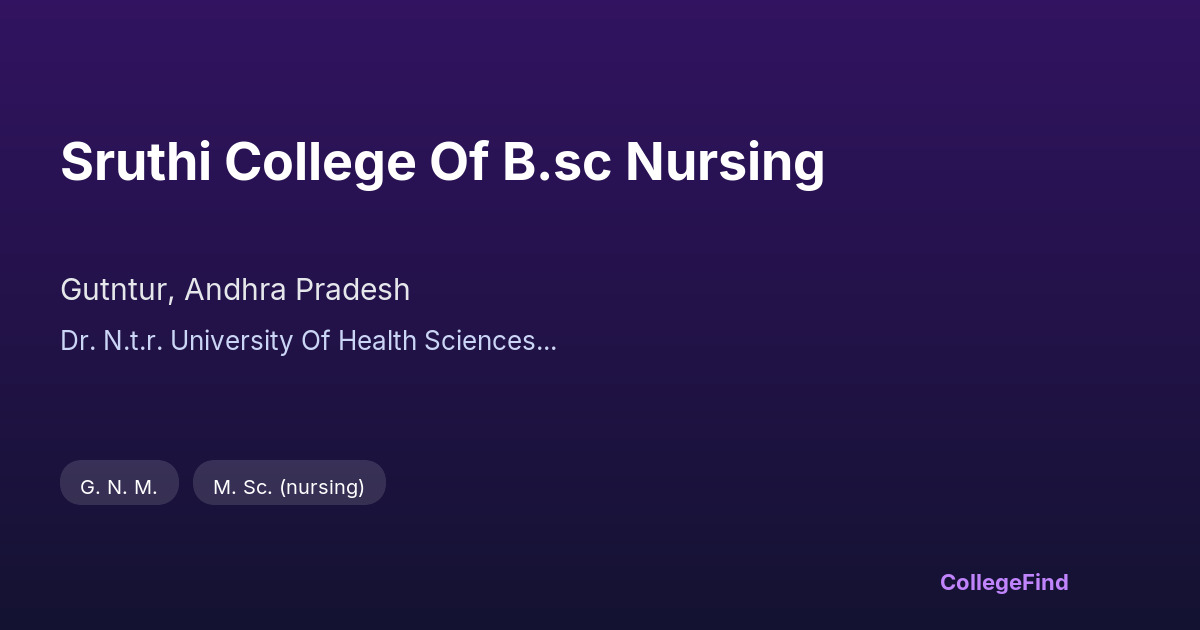Screen dimensions: 1200x630
Task: Click the word "College" in the heading
Action: (319, 162)
